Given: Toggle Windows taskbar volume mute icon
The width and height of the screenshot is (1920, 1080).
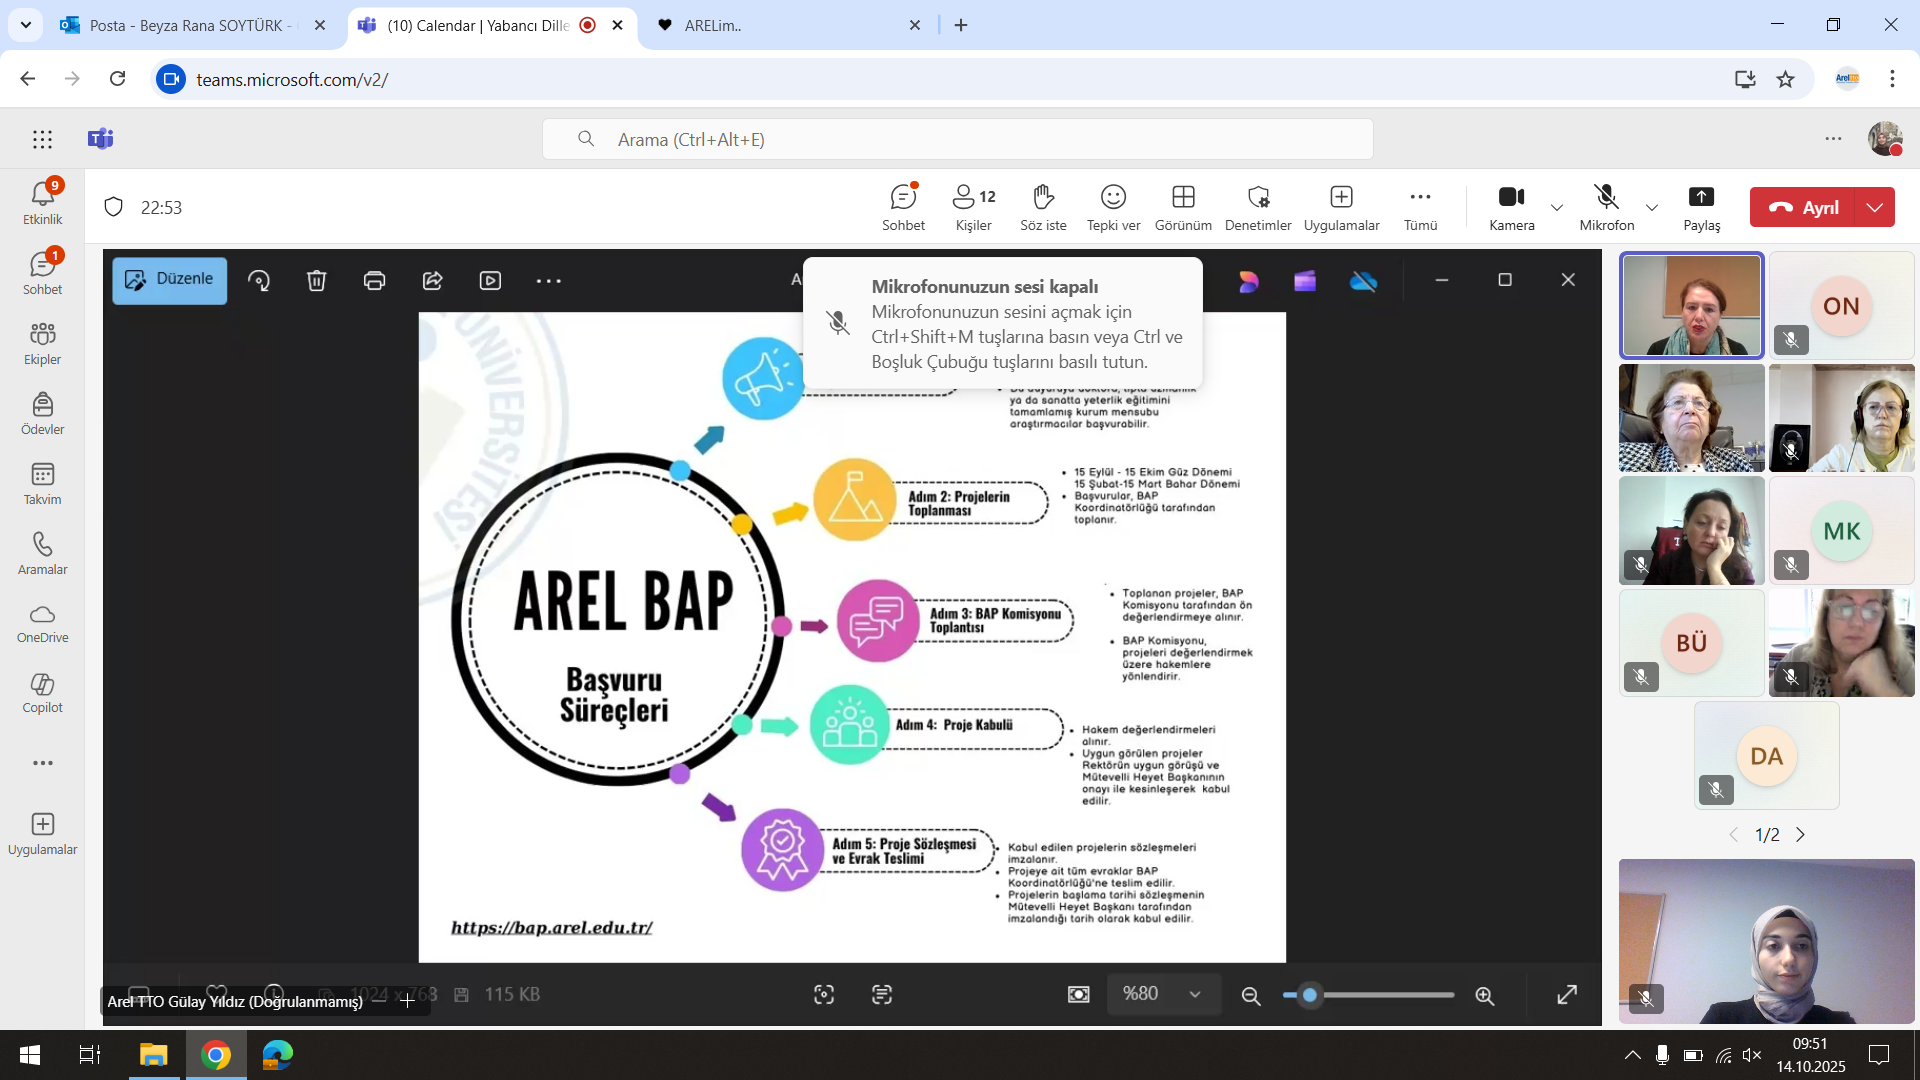Looking at the screenshot, I should [x=1751, y=1055].
